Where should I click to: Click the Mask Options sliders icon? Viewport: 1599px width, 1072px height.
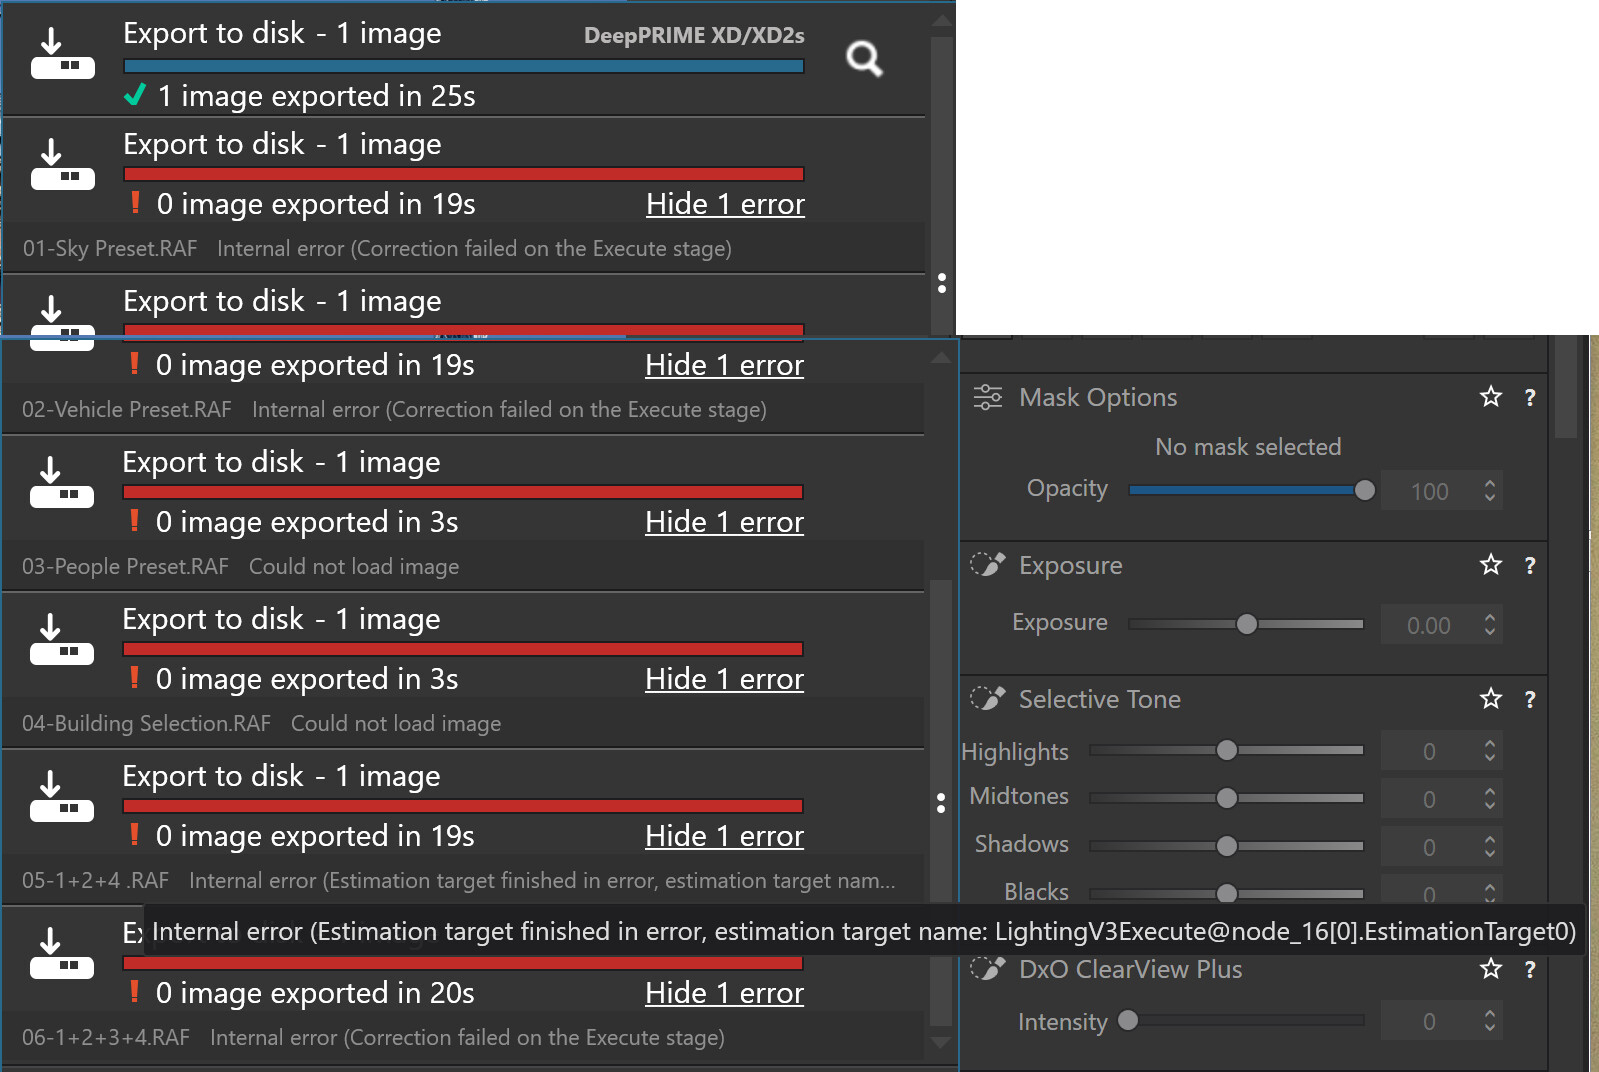click(x=987, y=398)
